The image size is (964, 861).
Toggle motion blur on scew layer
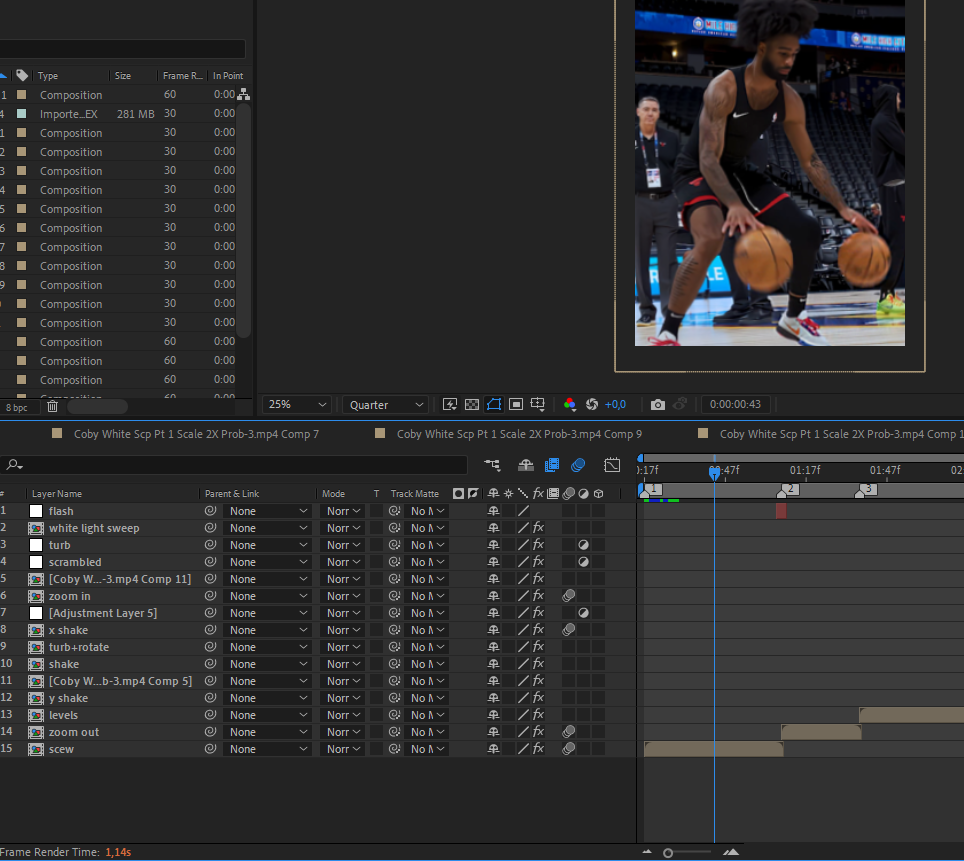(569, 748)
